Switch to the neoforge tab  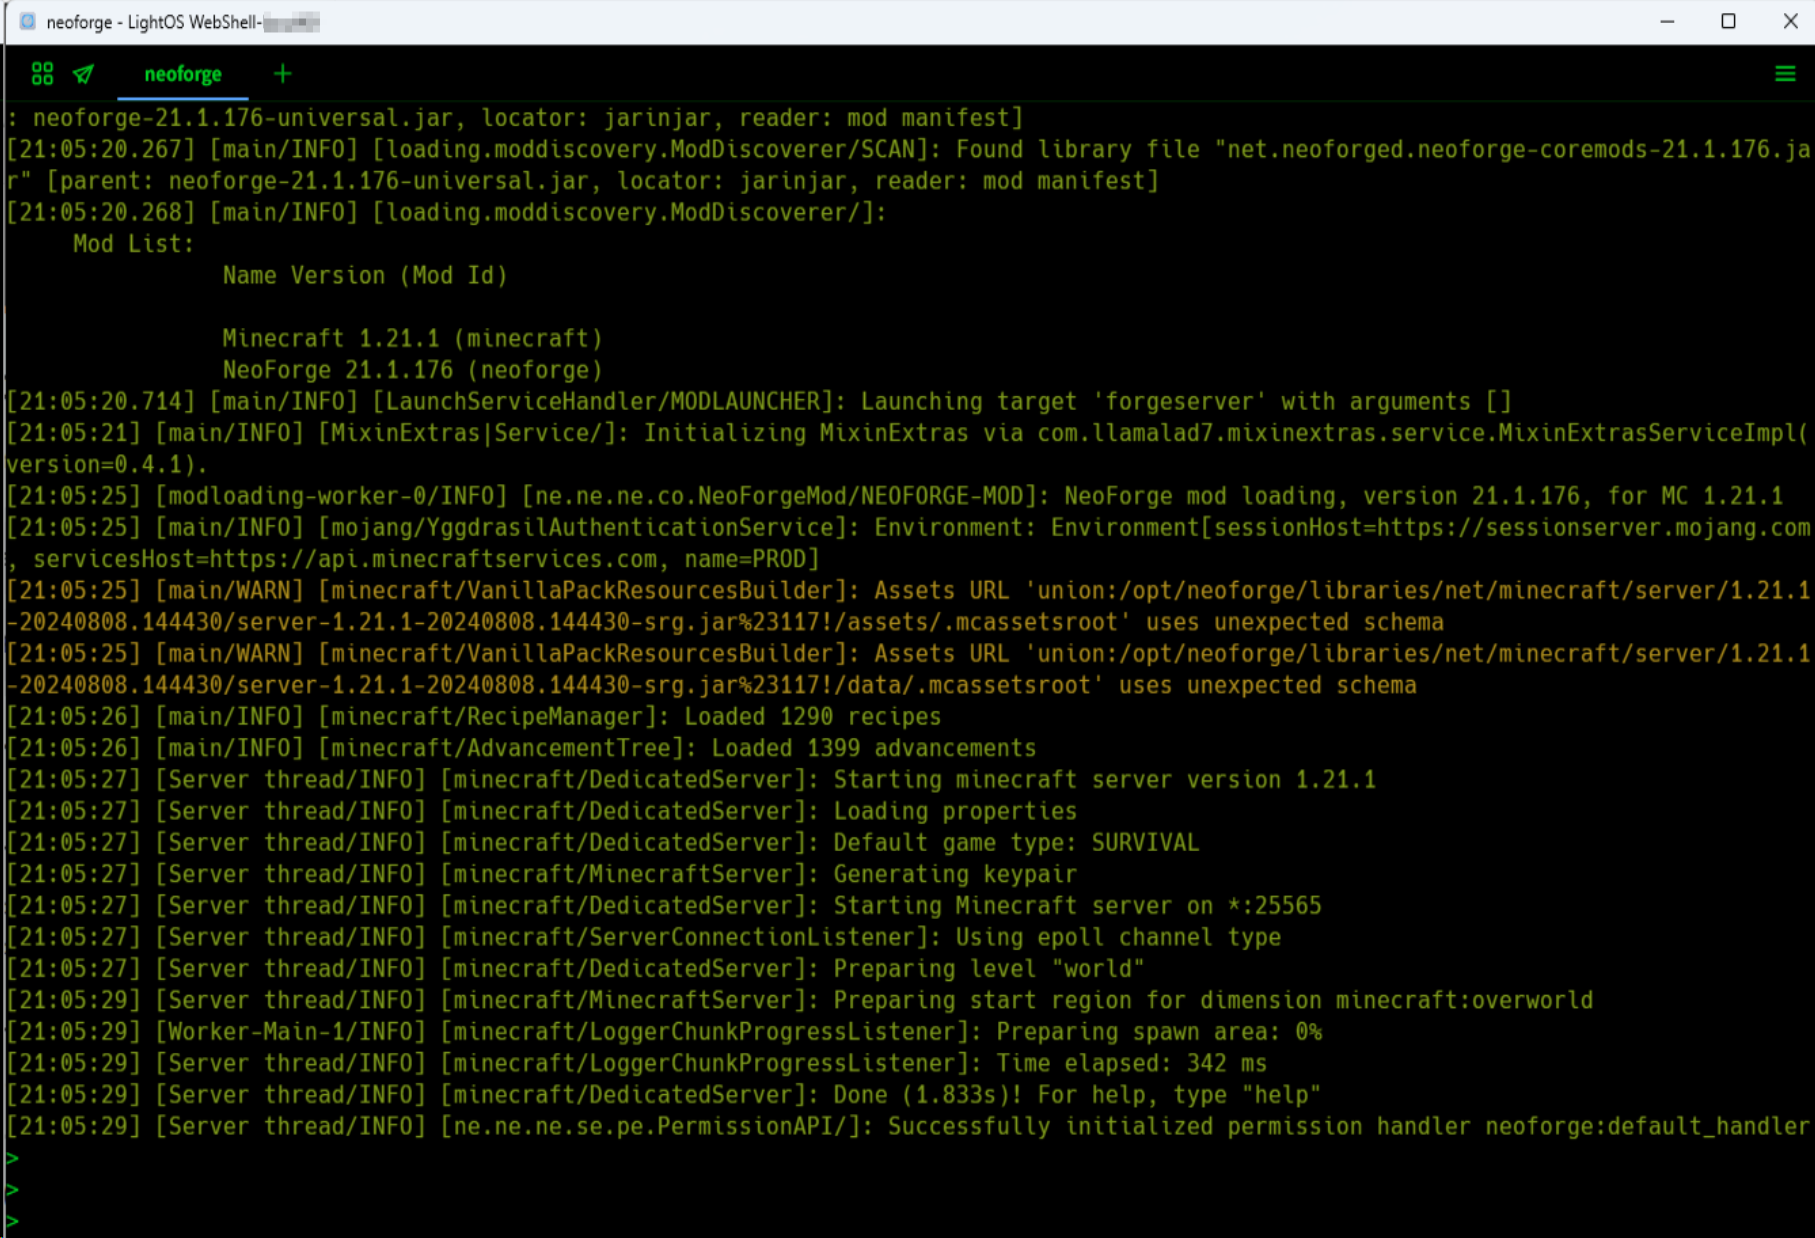pyautogui.click(x=183, y=74)
